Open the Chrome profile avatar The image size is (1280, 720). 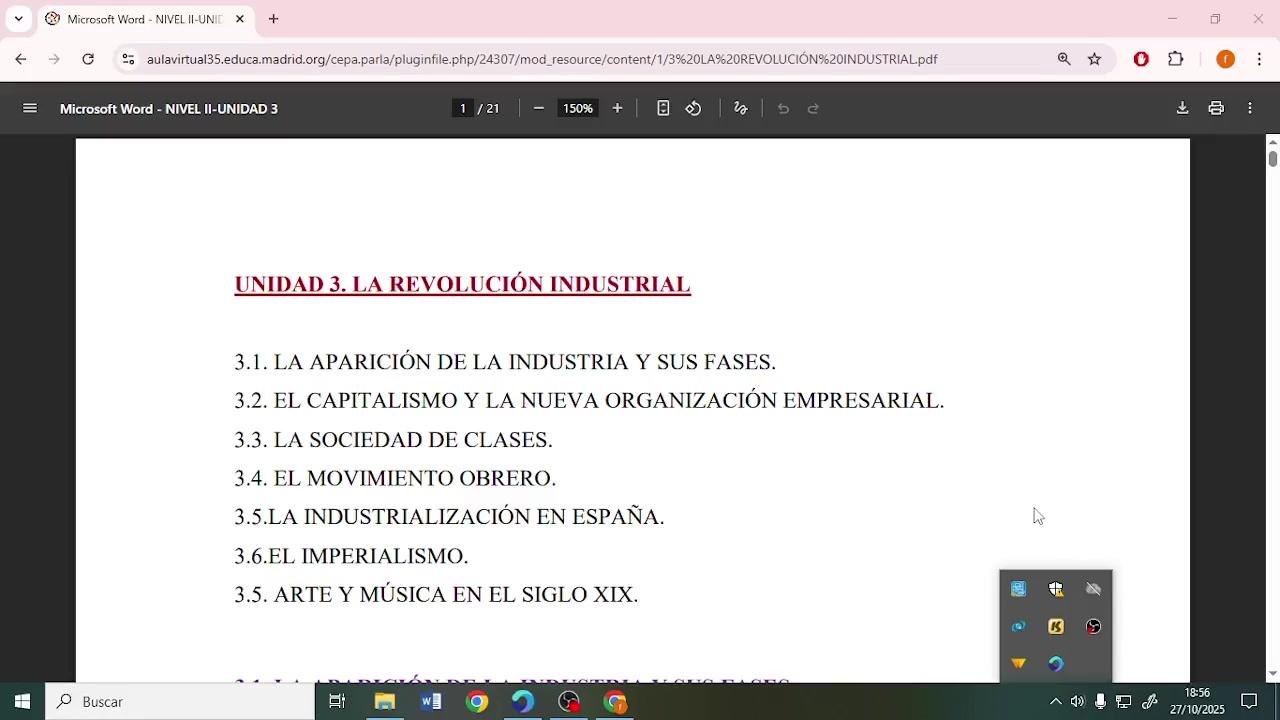coord(1225,59)
